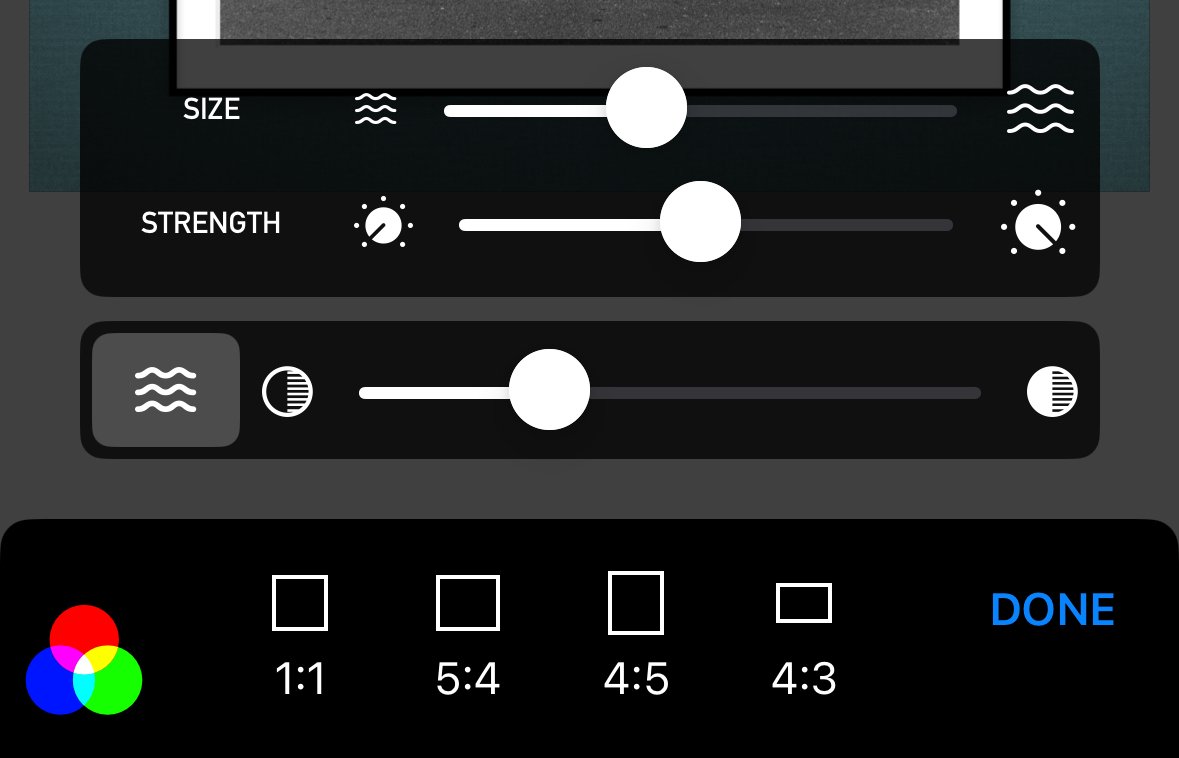The height and width of the screenshot is (758, 1179).
Task: Tap the small waves icon beside SIZE
Action: [x=375, y=109]
